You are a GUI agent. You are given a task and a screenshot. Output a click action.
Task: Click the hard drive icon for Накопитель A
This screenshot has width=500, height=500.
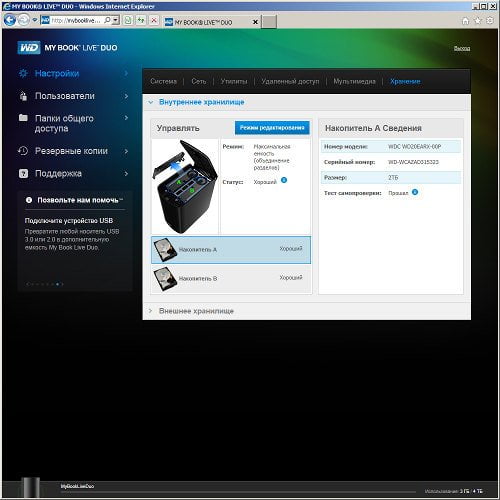(x=165, y=249)
